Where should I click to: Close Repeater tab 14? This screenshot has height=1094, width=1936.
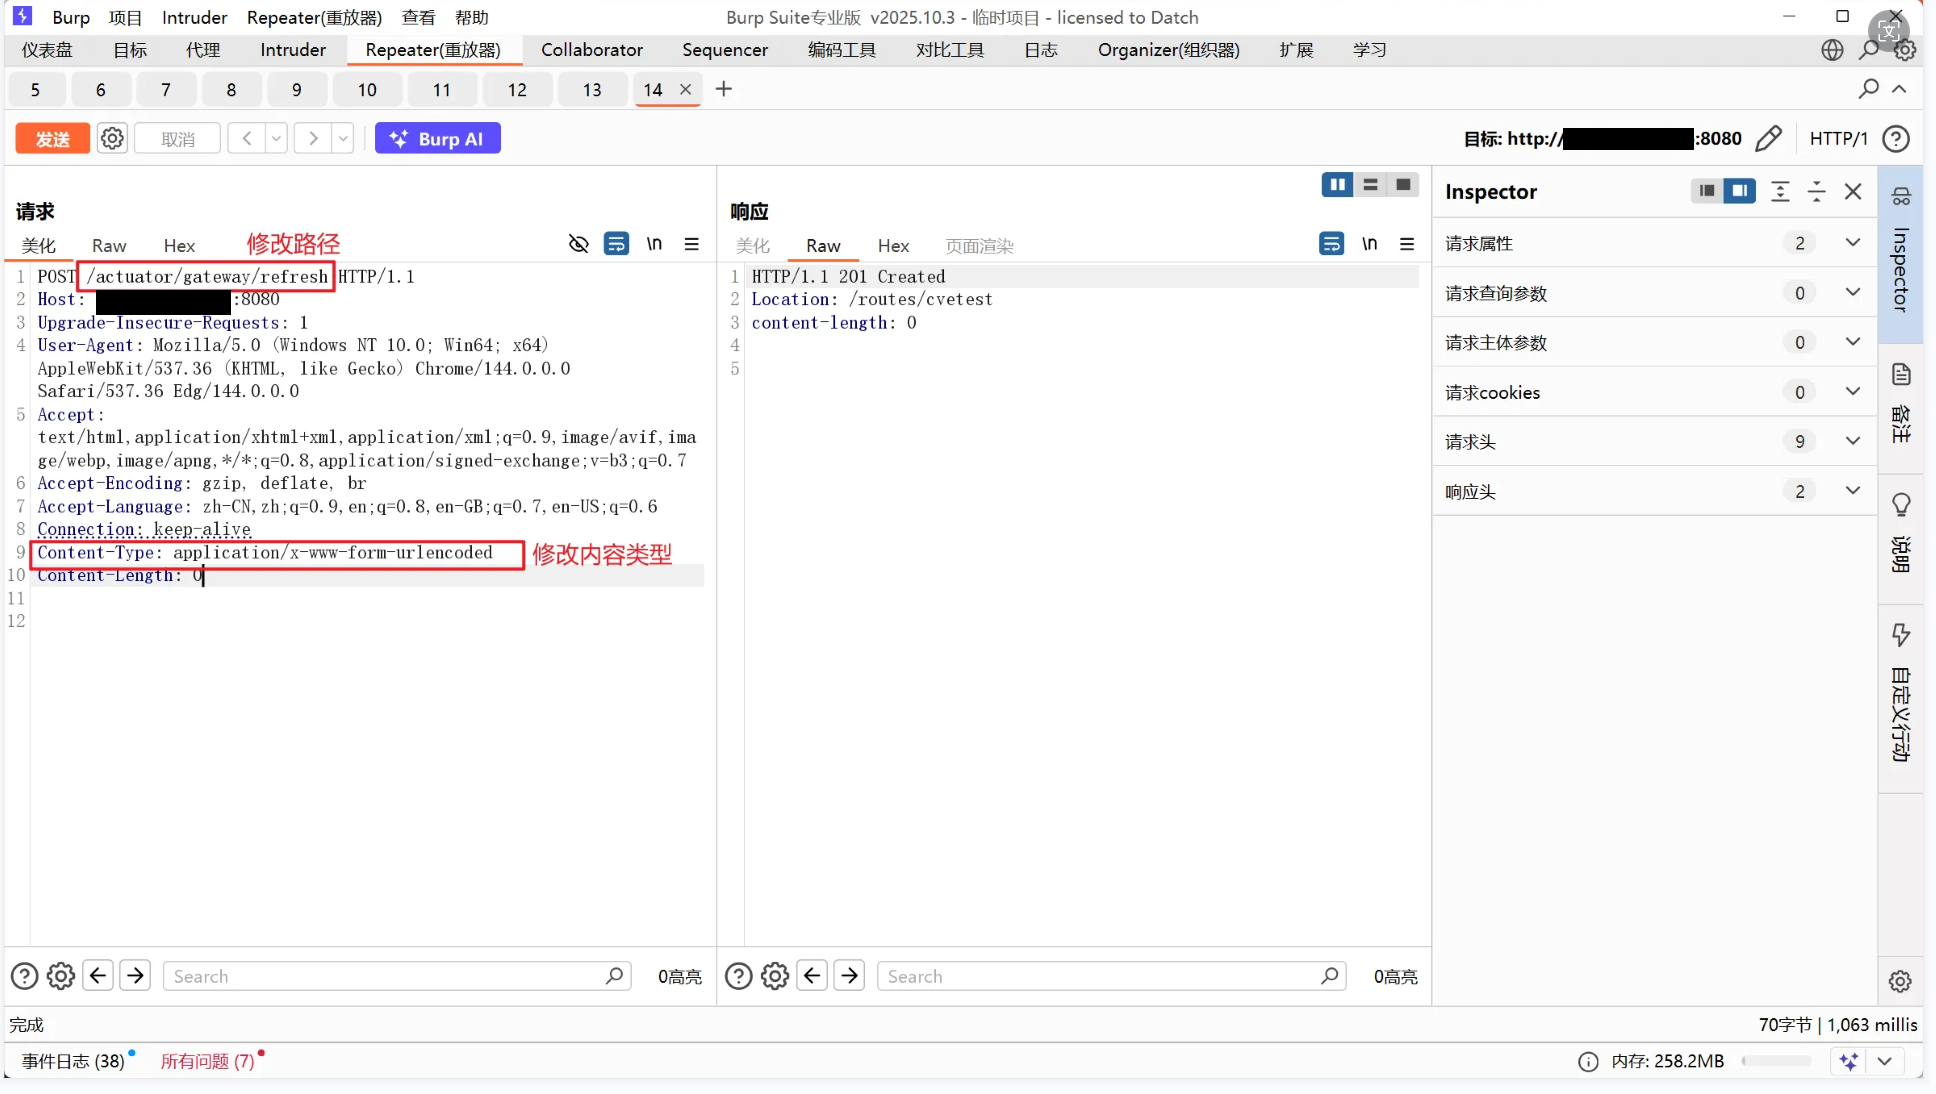(685, 89)
